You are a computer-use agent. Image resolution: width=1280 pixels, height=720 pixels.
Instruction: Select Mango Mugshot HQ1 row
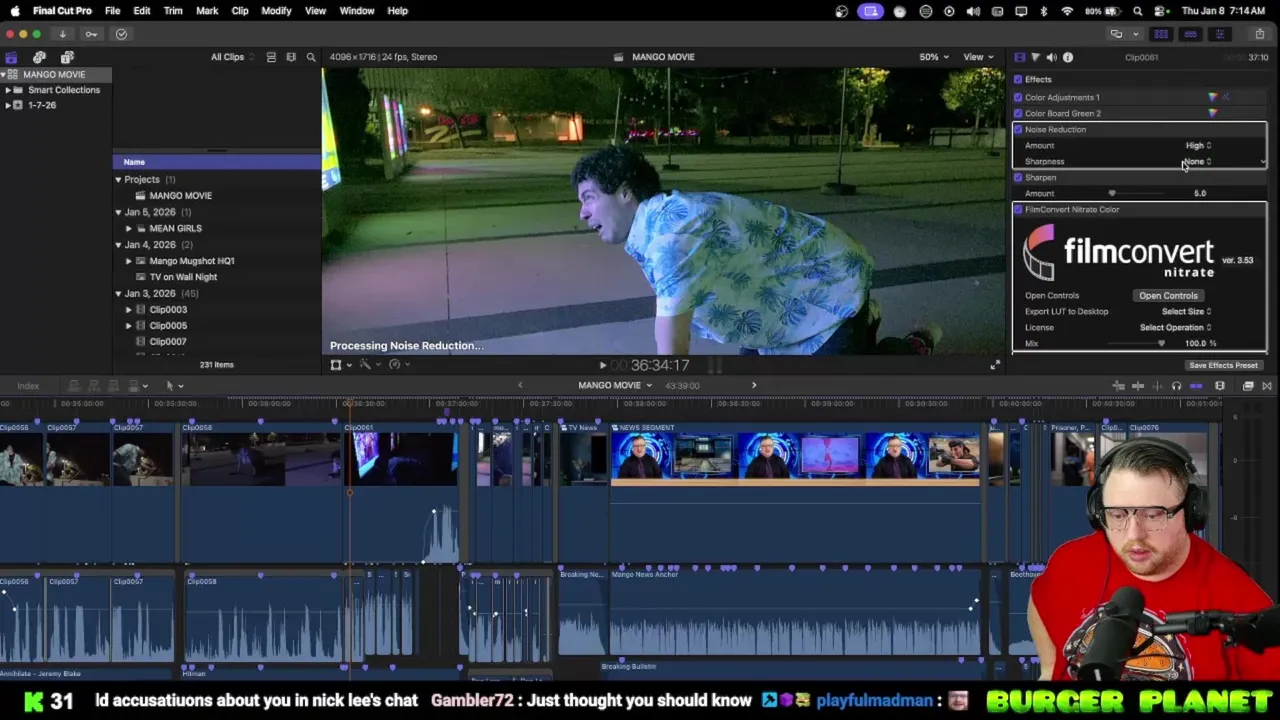[216, 260]
